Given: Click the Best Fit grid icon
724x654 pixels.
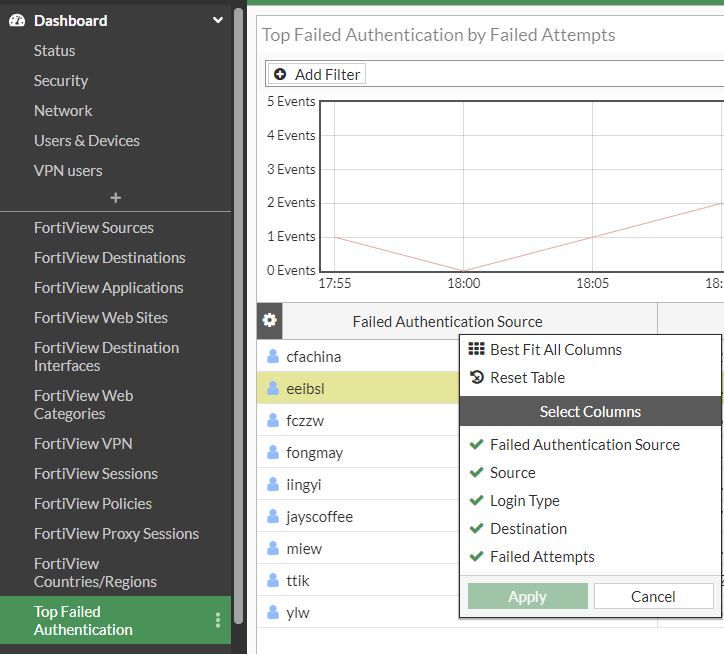Looking at the screenshot, I should point(477,349).
